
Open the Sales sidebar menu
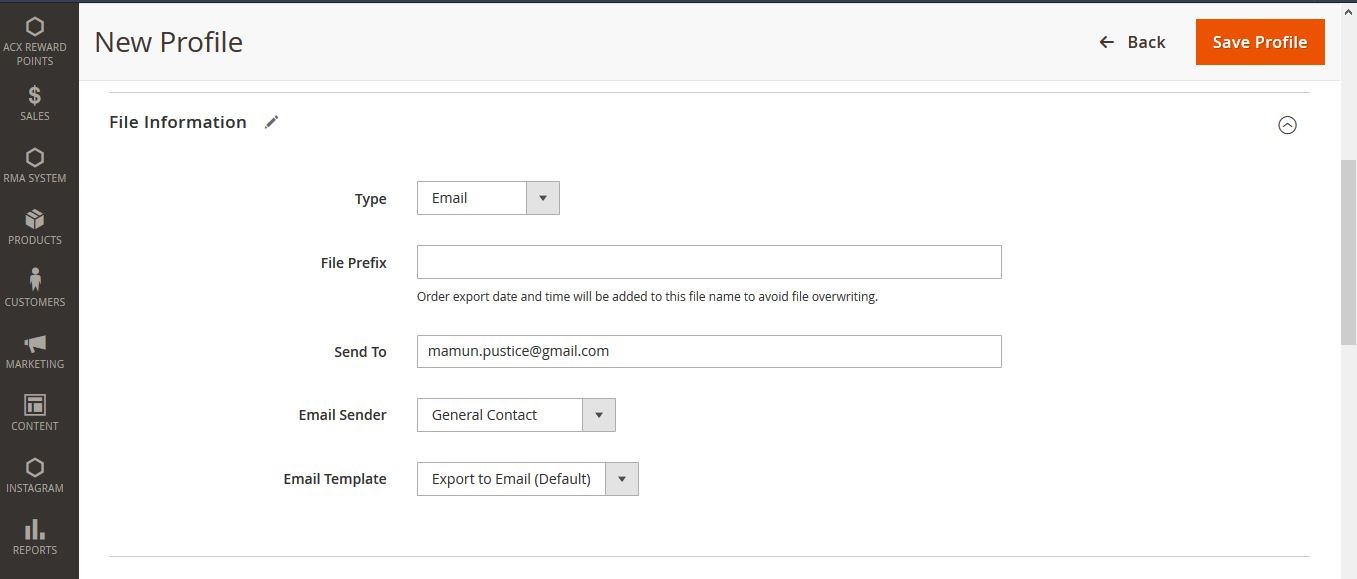point(35,104)
